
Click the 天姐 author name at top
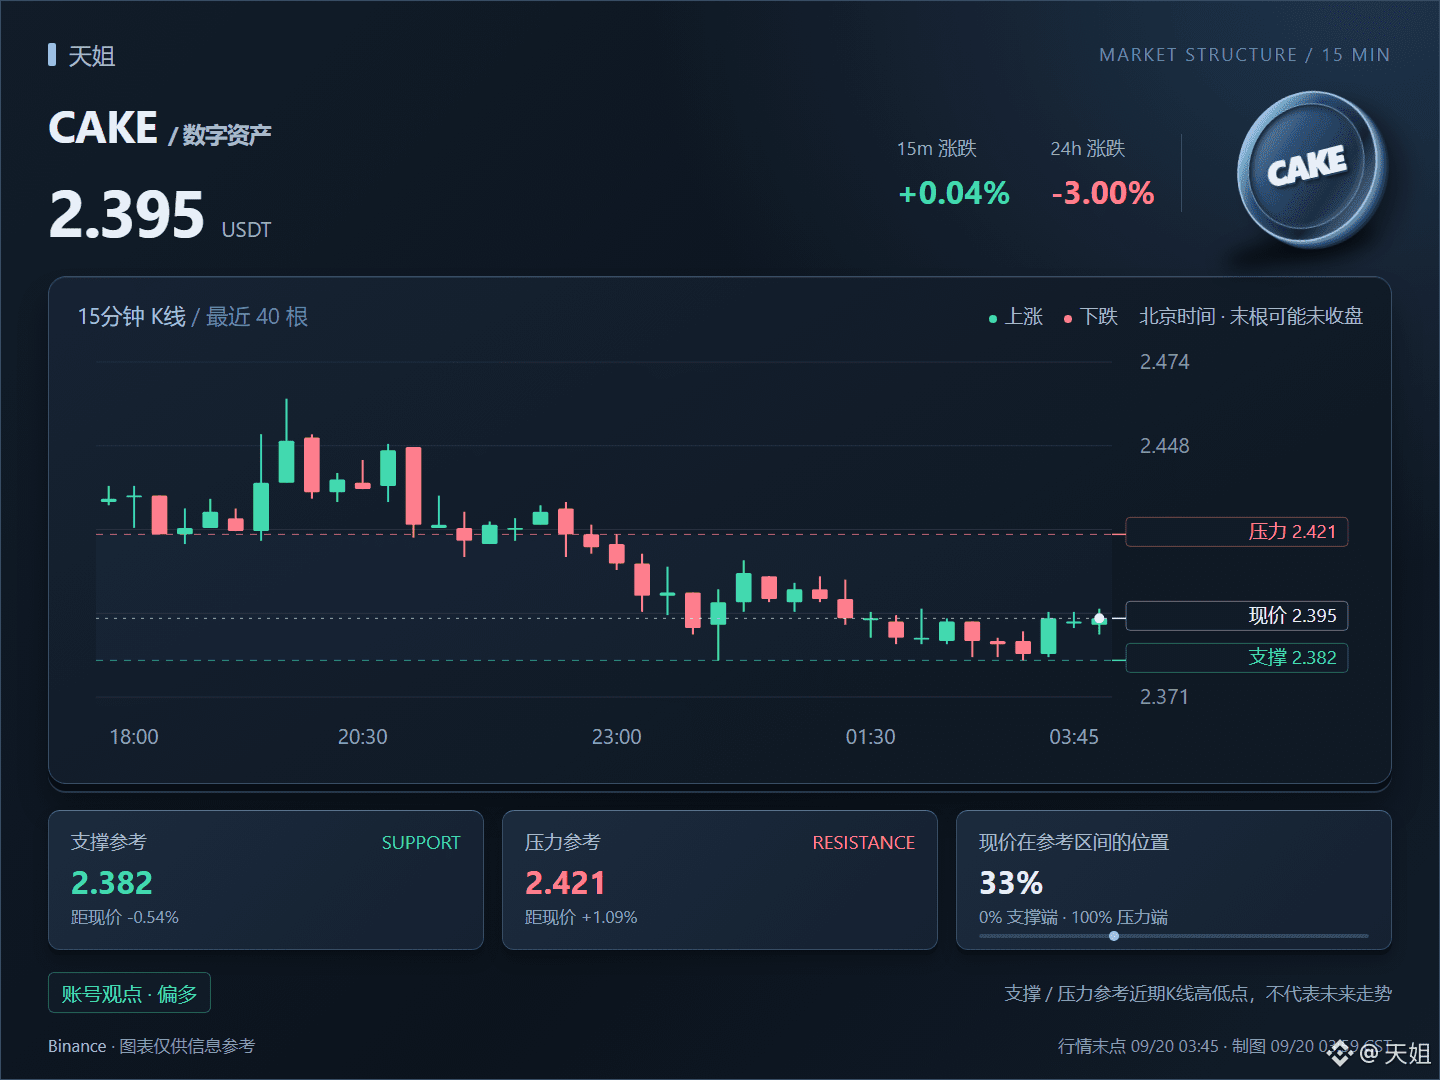coord(92,56)
